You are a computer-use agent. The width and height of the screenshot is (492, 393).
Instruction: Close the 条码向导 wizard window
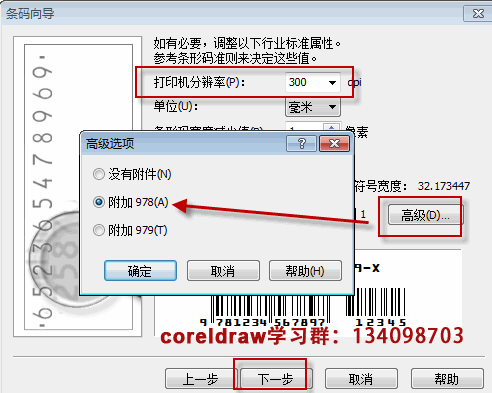[478, 14]
